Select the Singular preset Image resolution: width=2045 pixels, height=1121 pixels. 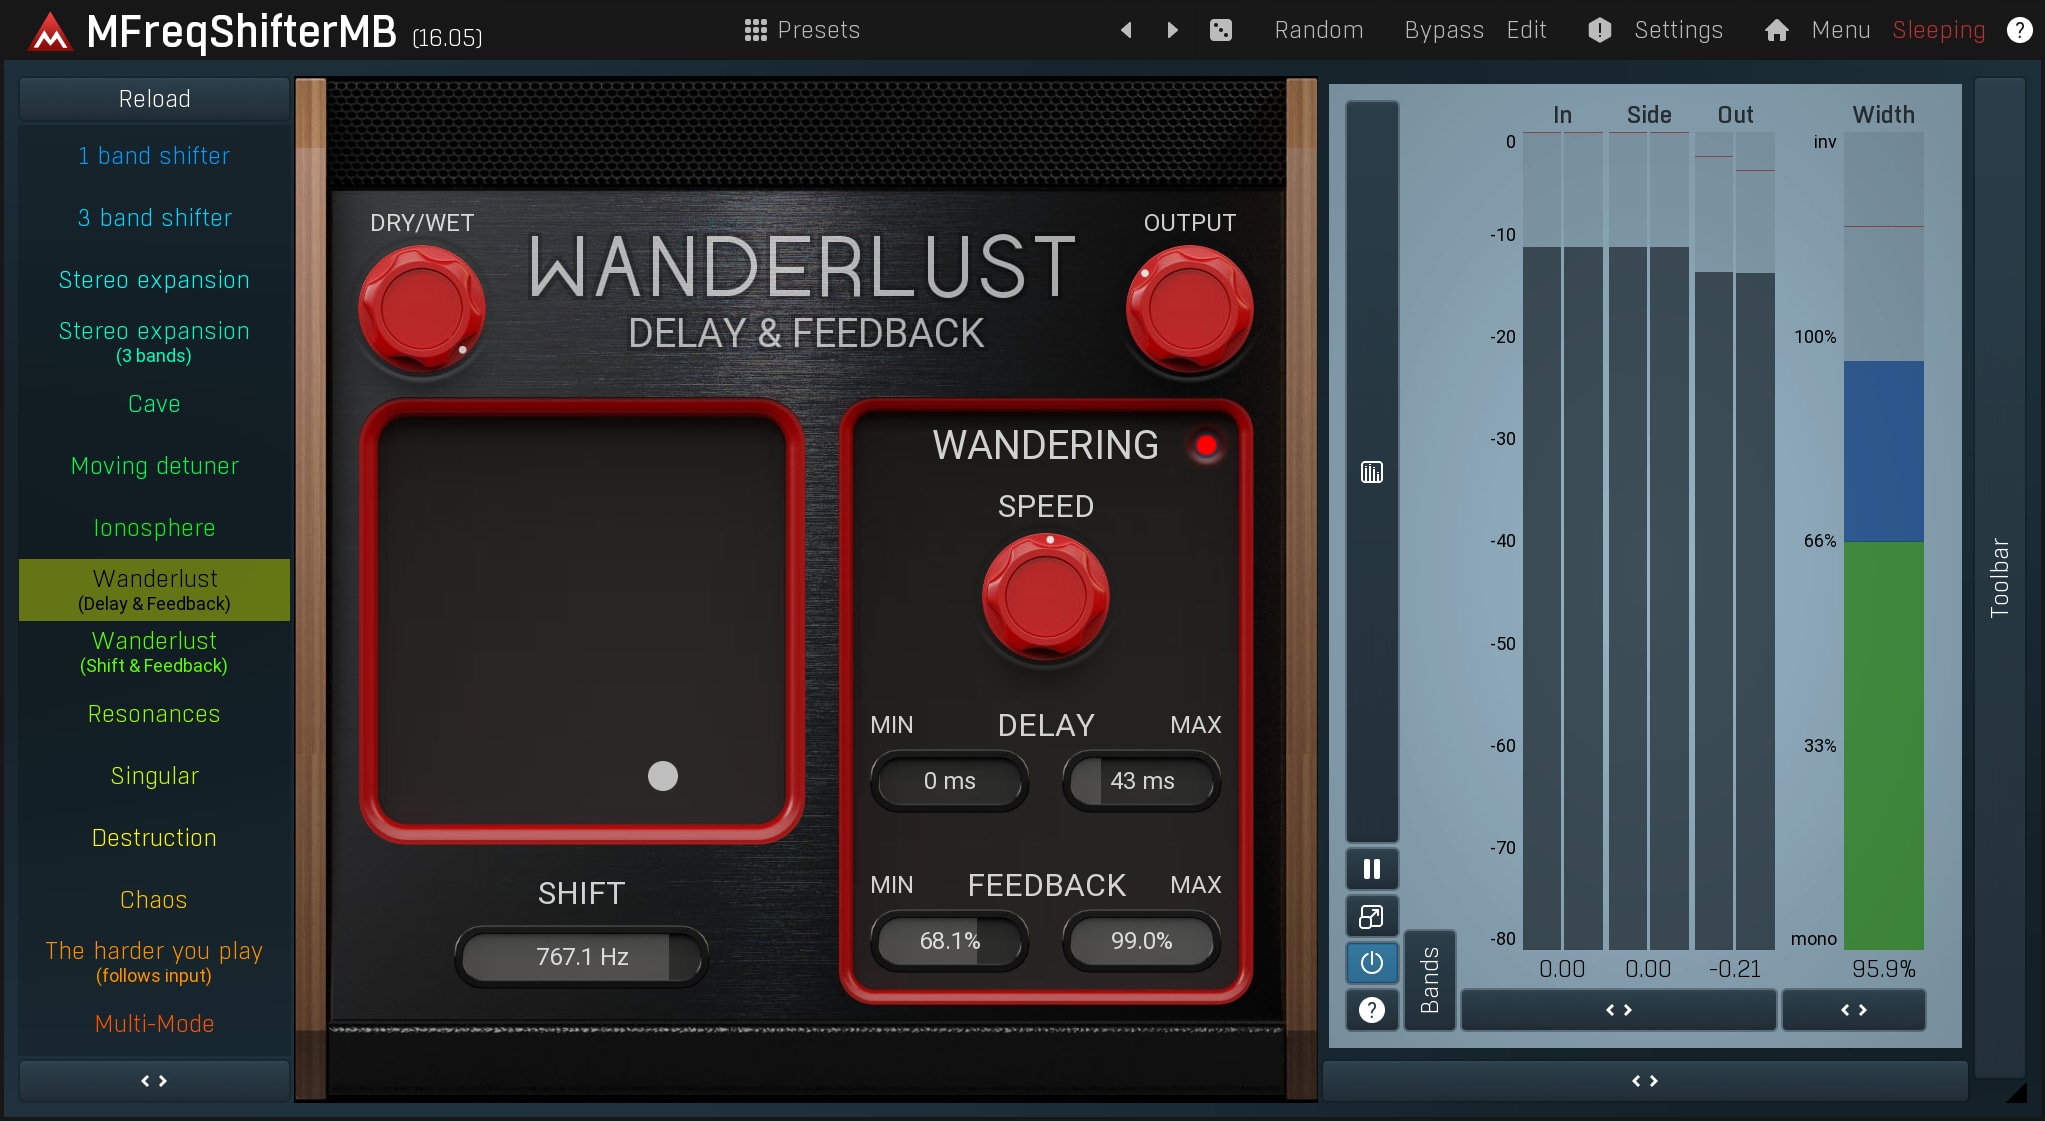pos(154,776)
